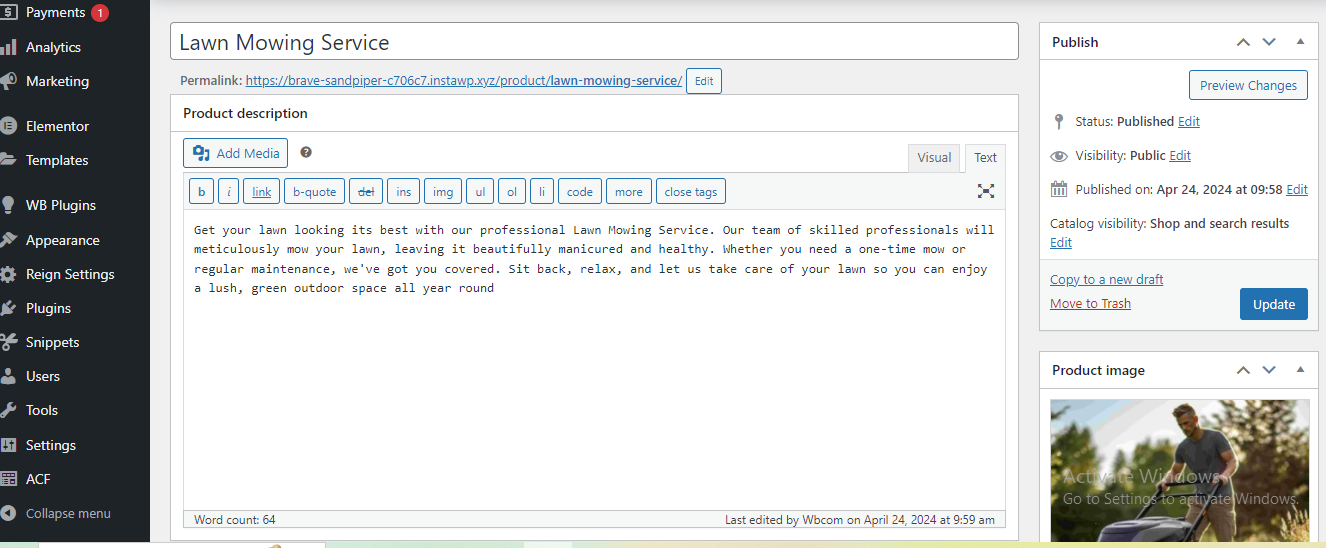Screen dimensions: 1326x548
Task: Go to Marketing section
Action: [x=57, y=81]
